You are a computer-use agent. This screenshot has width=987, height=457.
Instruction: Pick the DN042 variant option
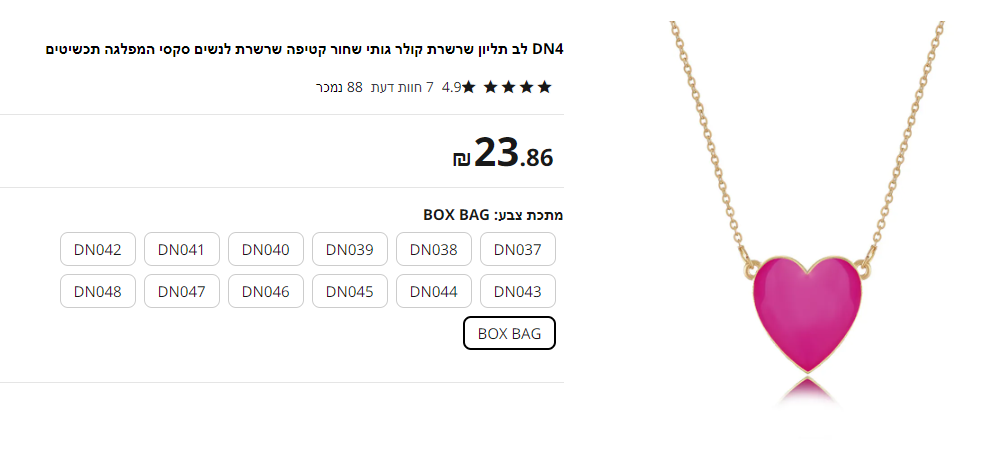point(97,249)
